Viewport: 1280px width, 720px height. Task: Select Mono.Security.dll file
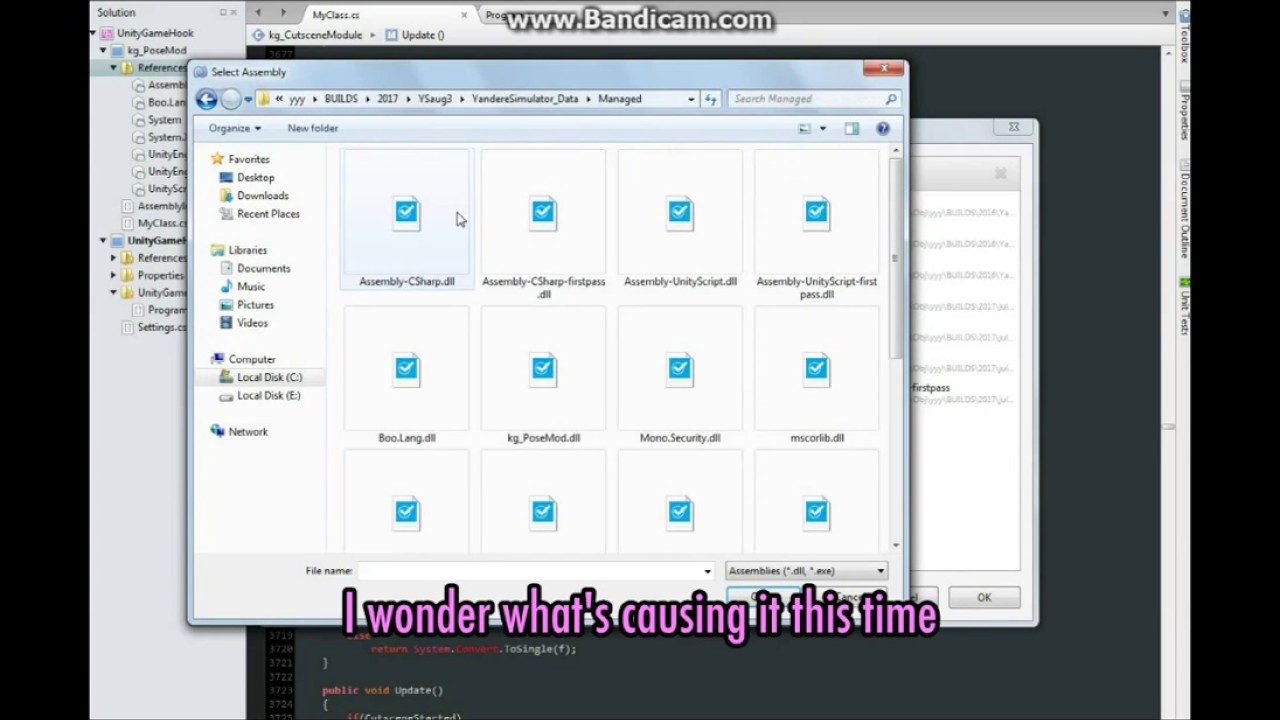tap(680, 376)
